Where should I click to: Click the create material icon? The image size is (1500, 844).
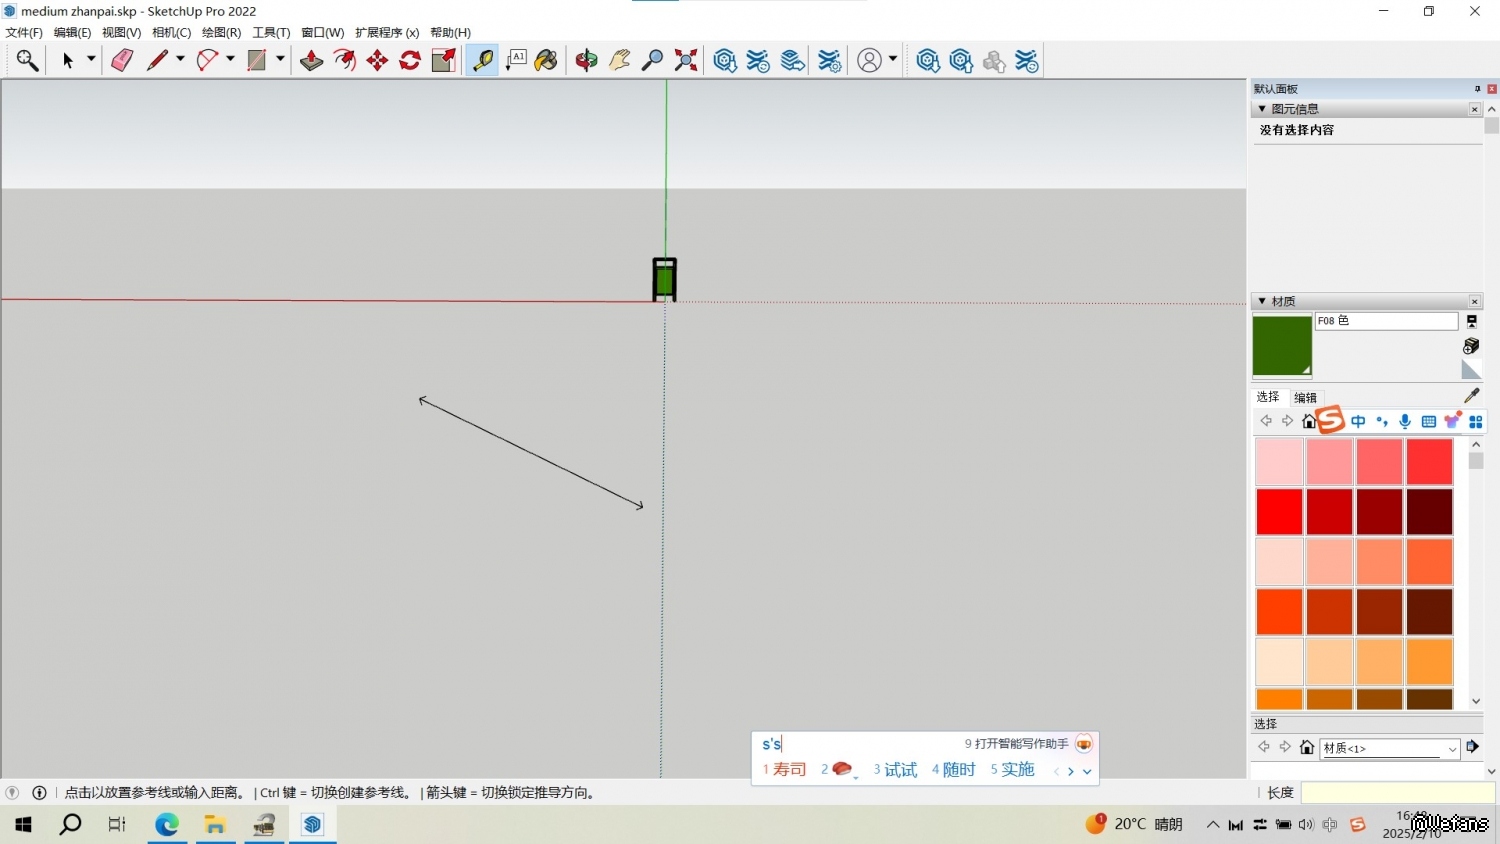(x=1471, y=346)
